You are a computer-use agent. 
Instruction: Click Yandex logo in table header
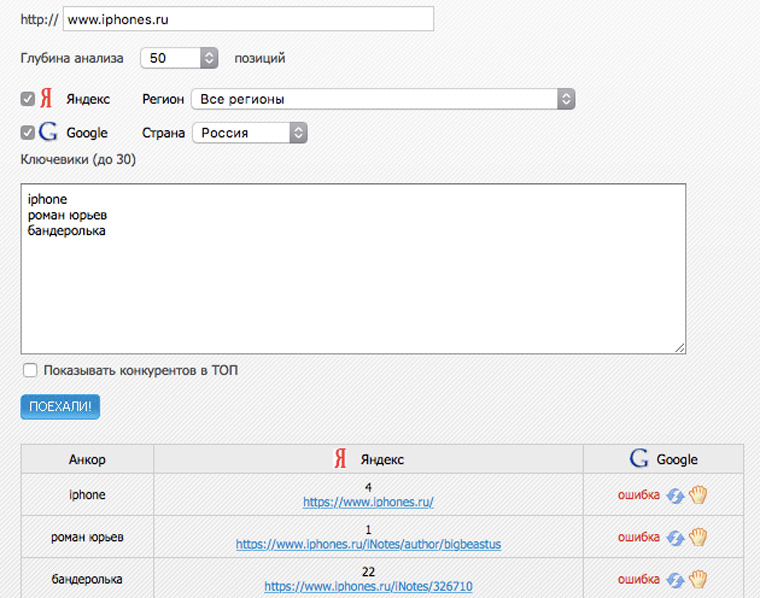(340, 459)
